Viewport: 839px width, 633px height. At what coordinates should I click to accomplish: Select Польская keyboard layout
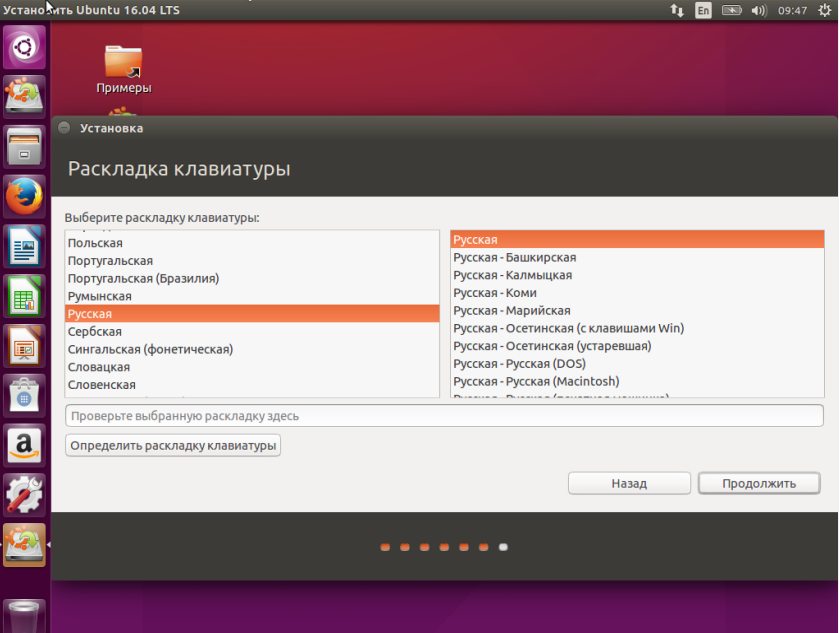click(x=252, y=243)
